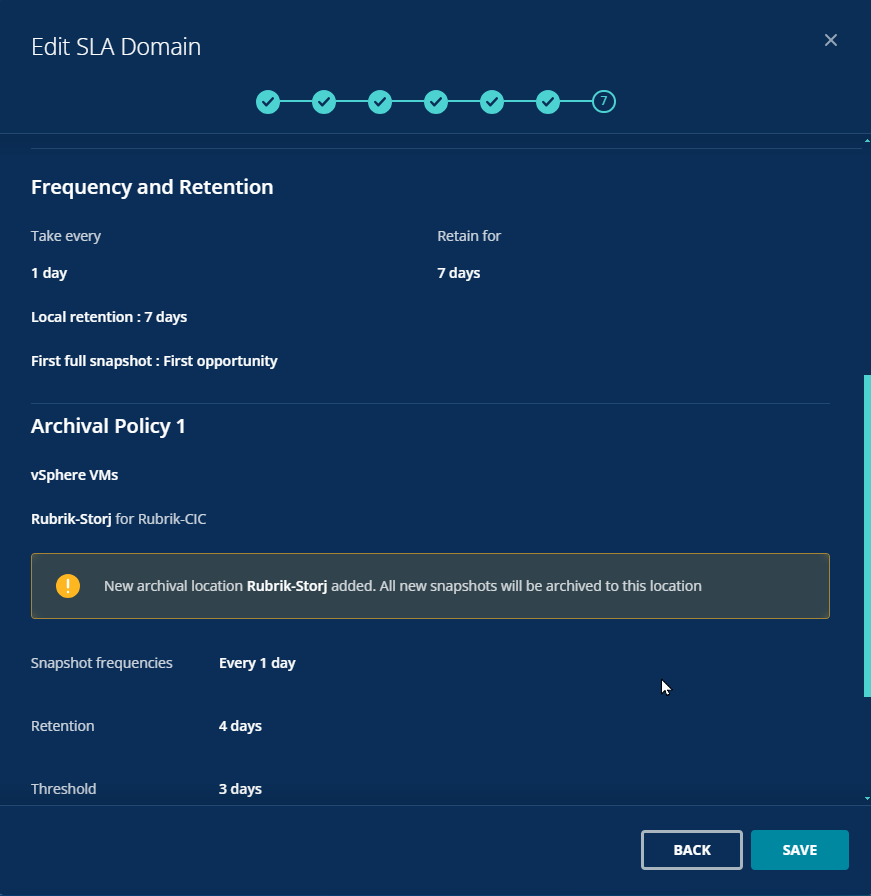
Task: Navigate to sixth completed wizard step
Action: pos(548,102)
